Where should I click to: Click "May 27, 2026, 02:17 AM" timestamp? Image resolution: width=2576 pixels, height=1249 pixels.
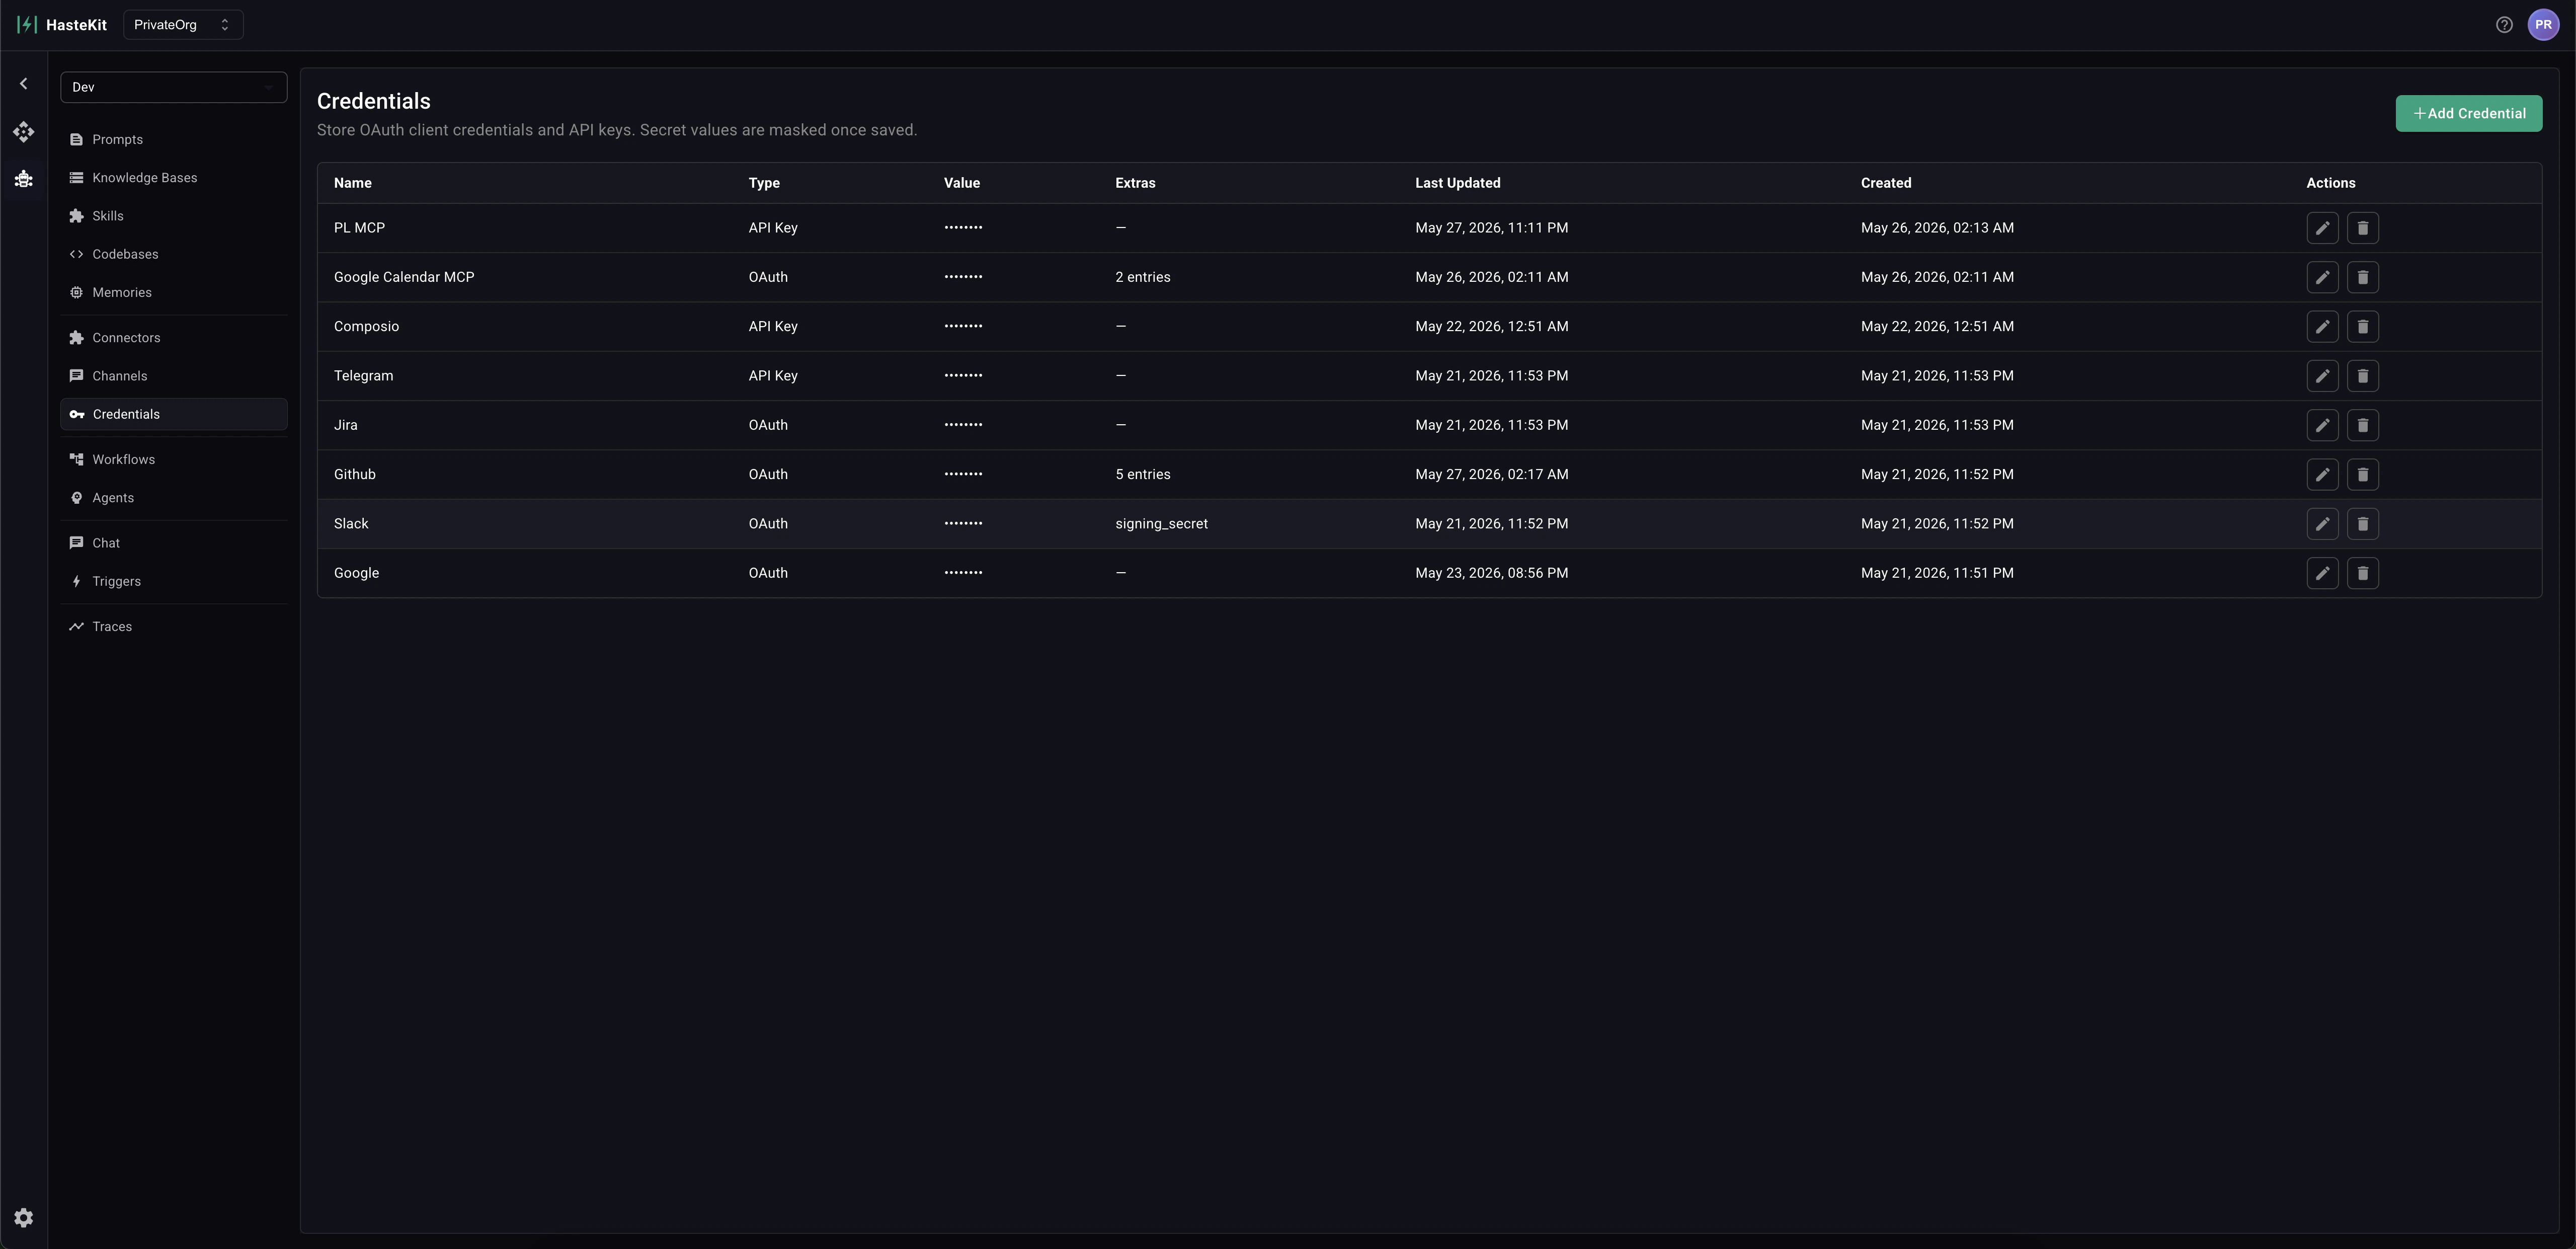coord(1492,474)
